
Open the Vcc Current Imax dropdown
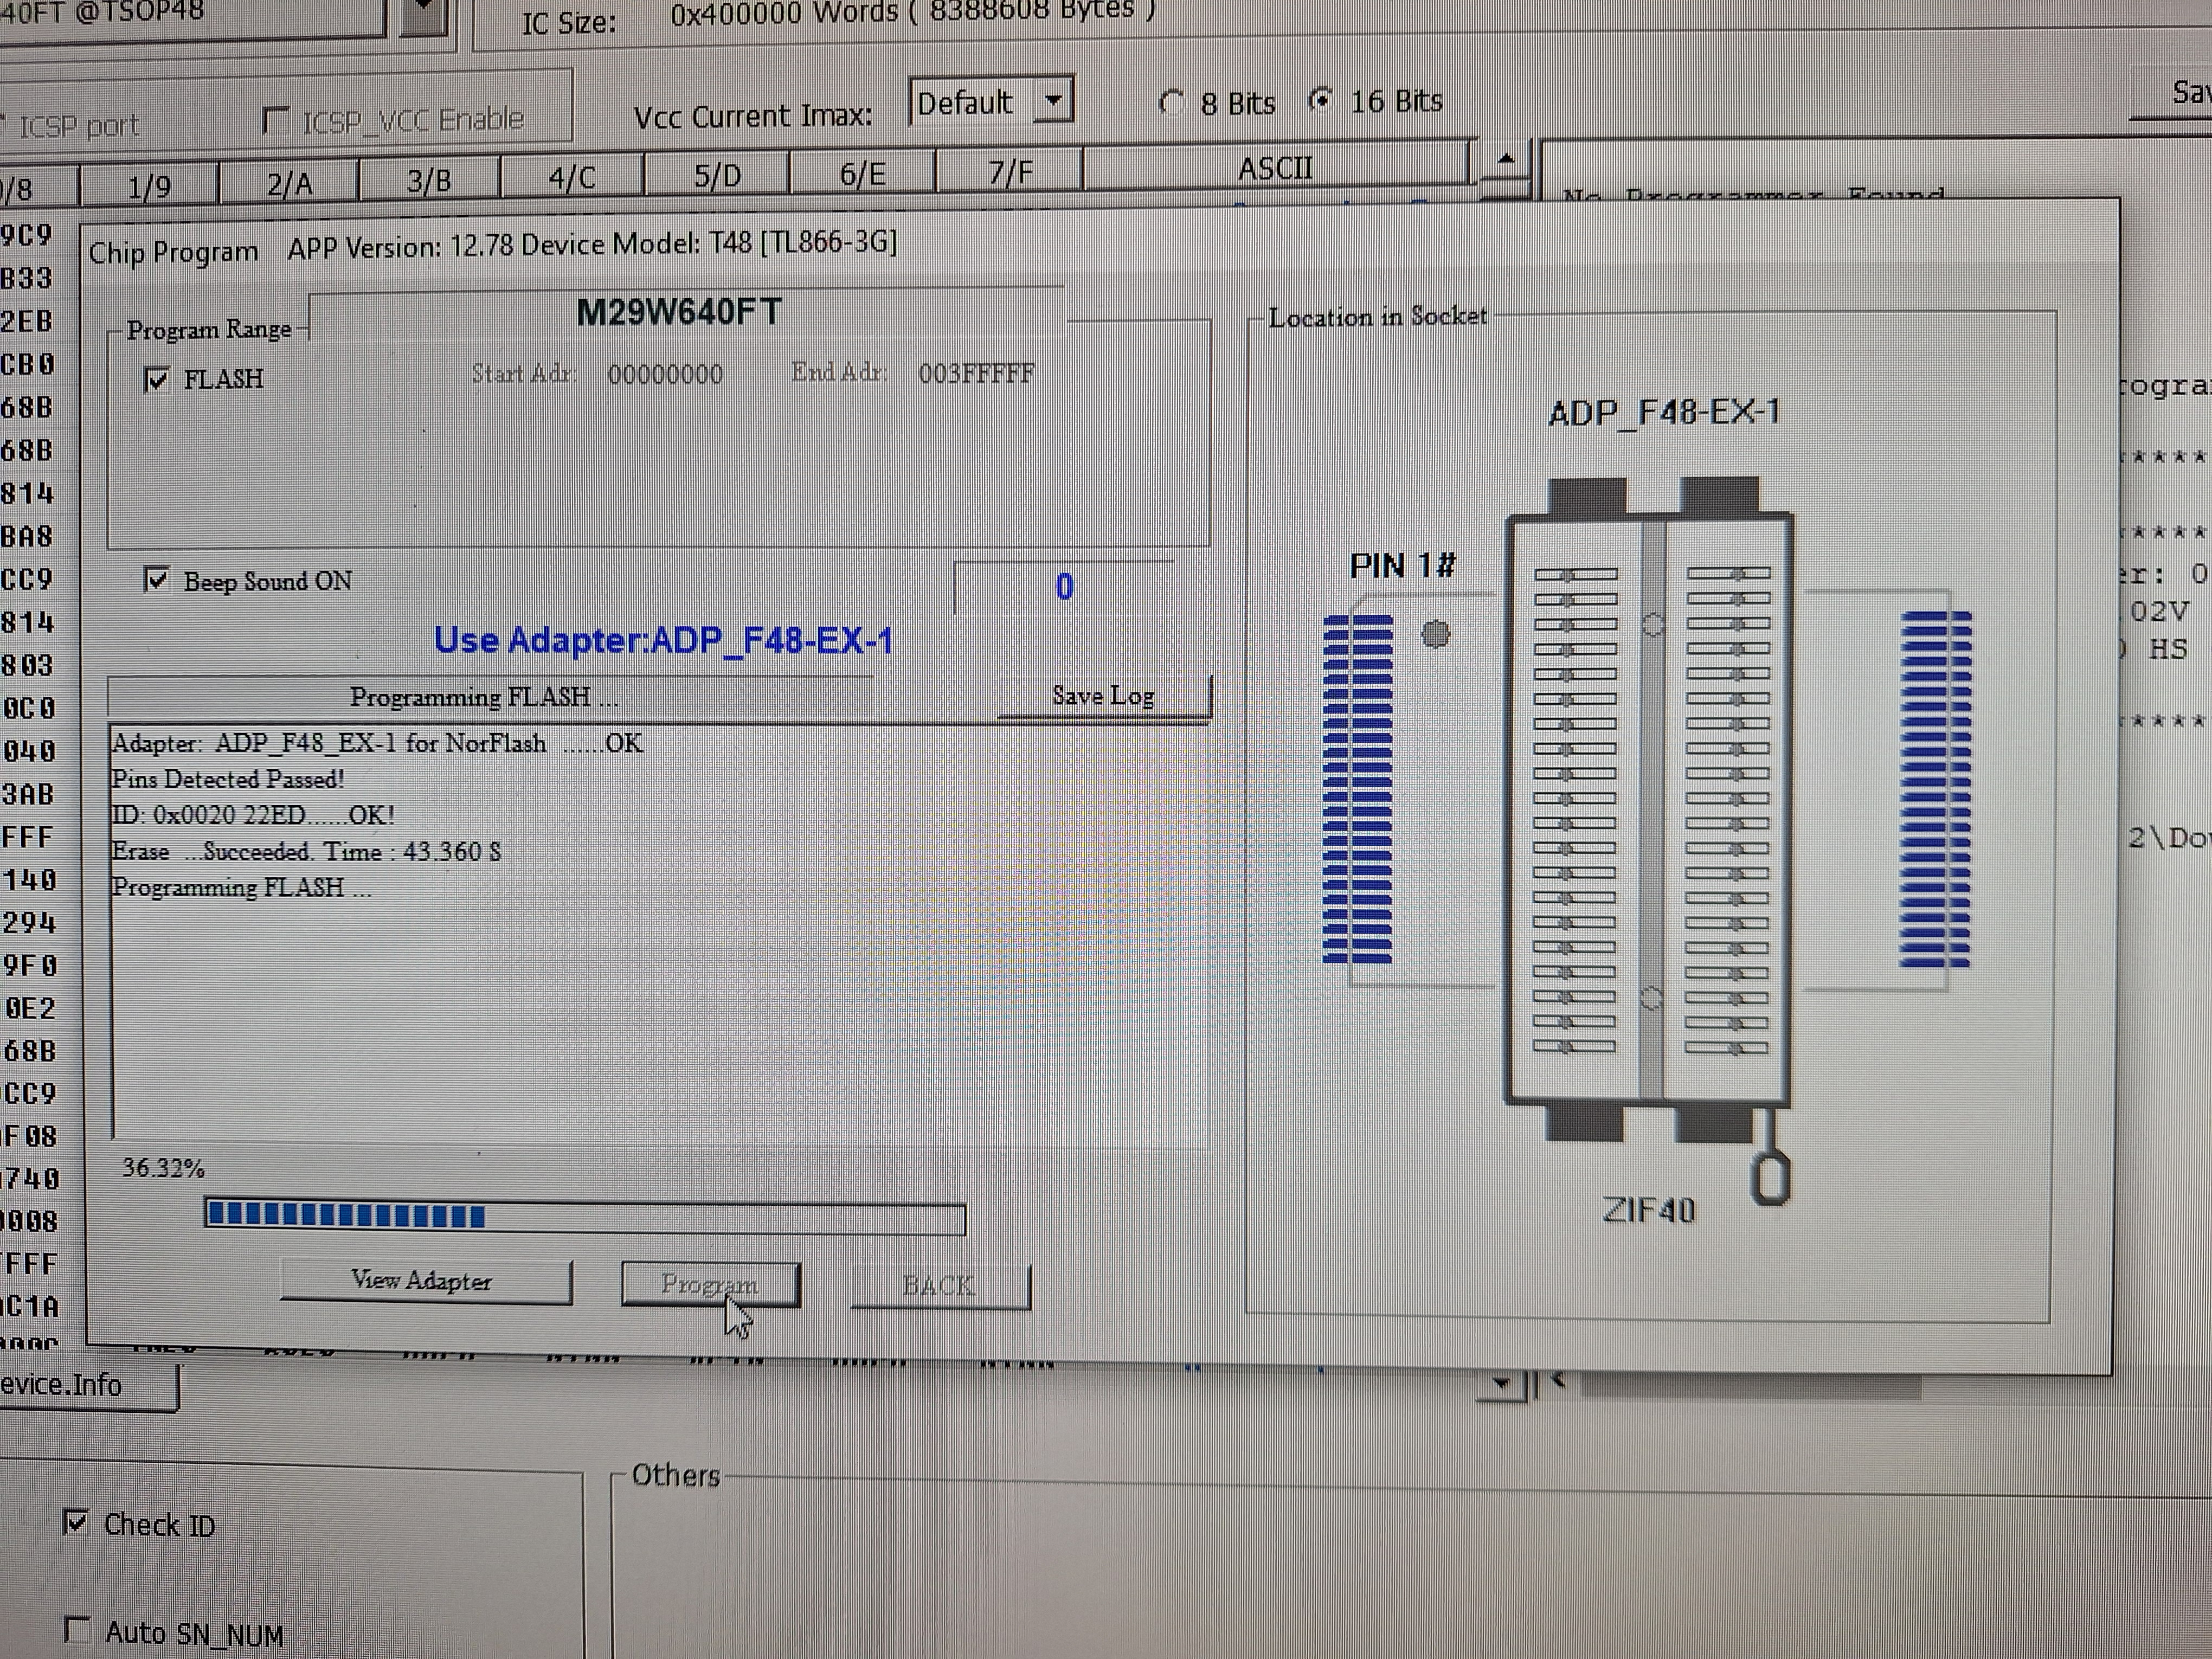tap(1052, 102)
